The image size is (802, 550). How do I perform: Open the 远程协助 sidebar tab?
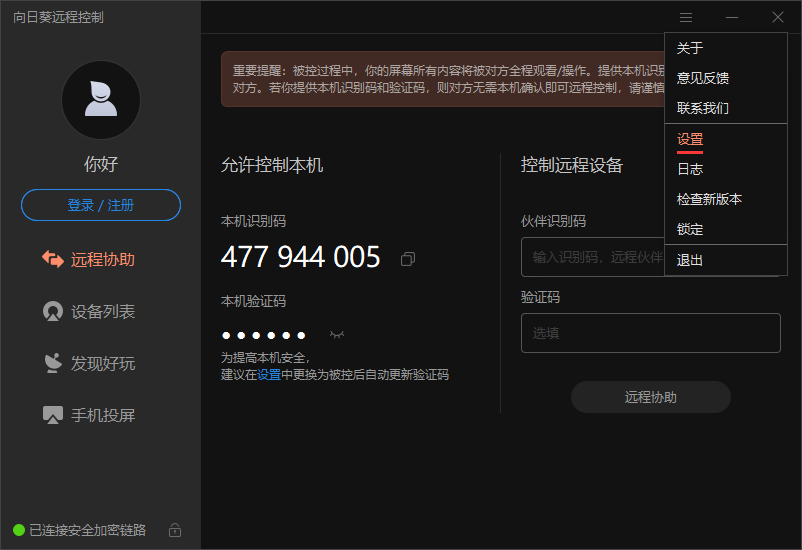[x=88, y=259]
